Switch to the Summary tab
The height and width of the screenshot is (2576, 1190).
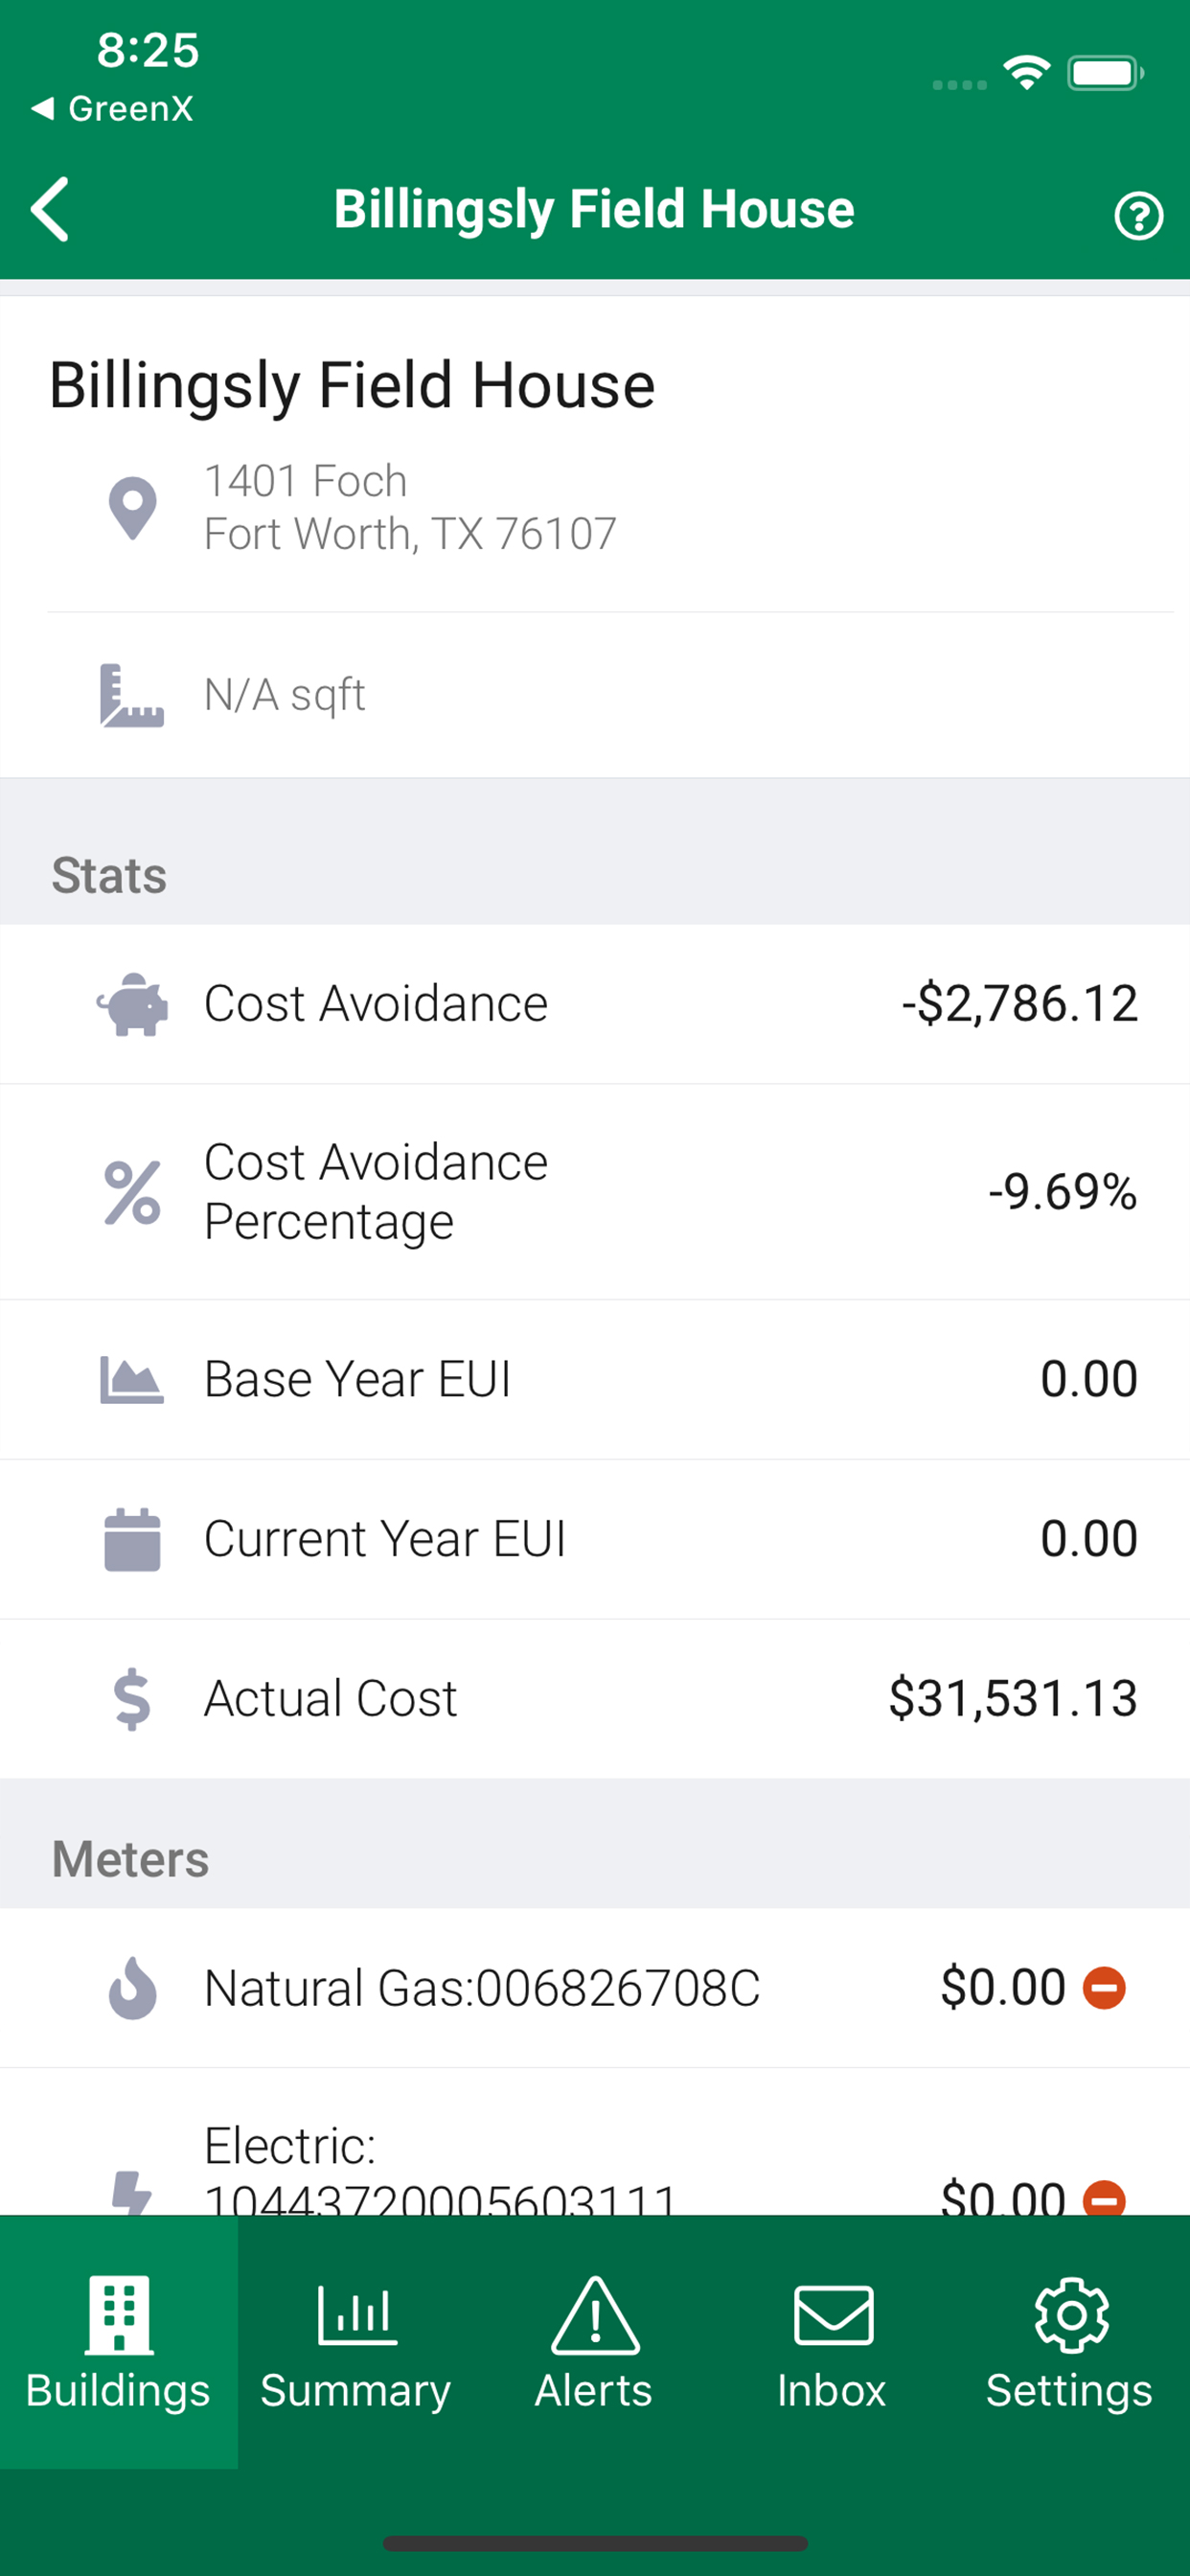point(356,2342)
